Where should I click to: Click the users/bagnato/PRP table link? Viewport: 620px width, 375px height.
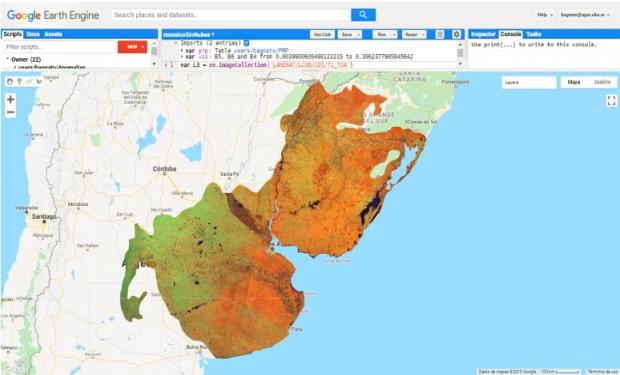tap(261, 51)
